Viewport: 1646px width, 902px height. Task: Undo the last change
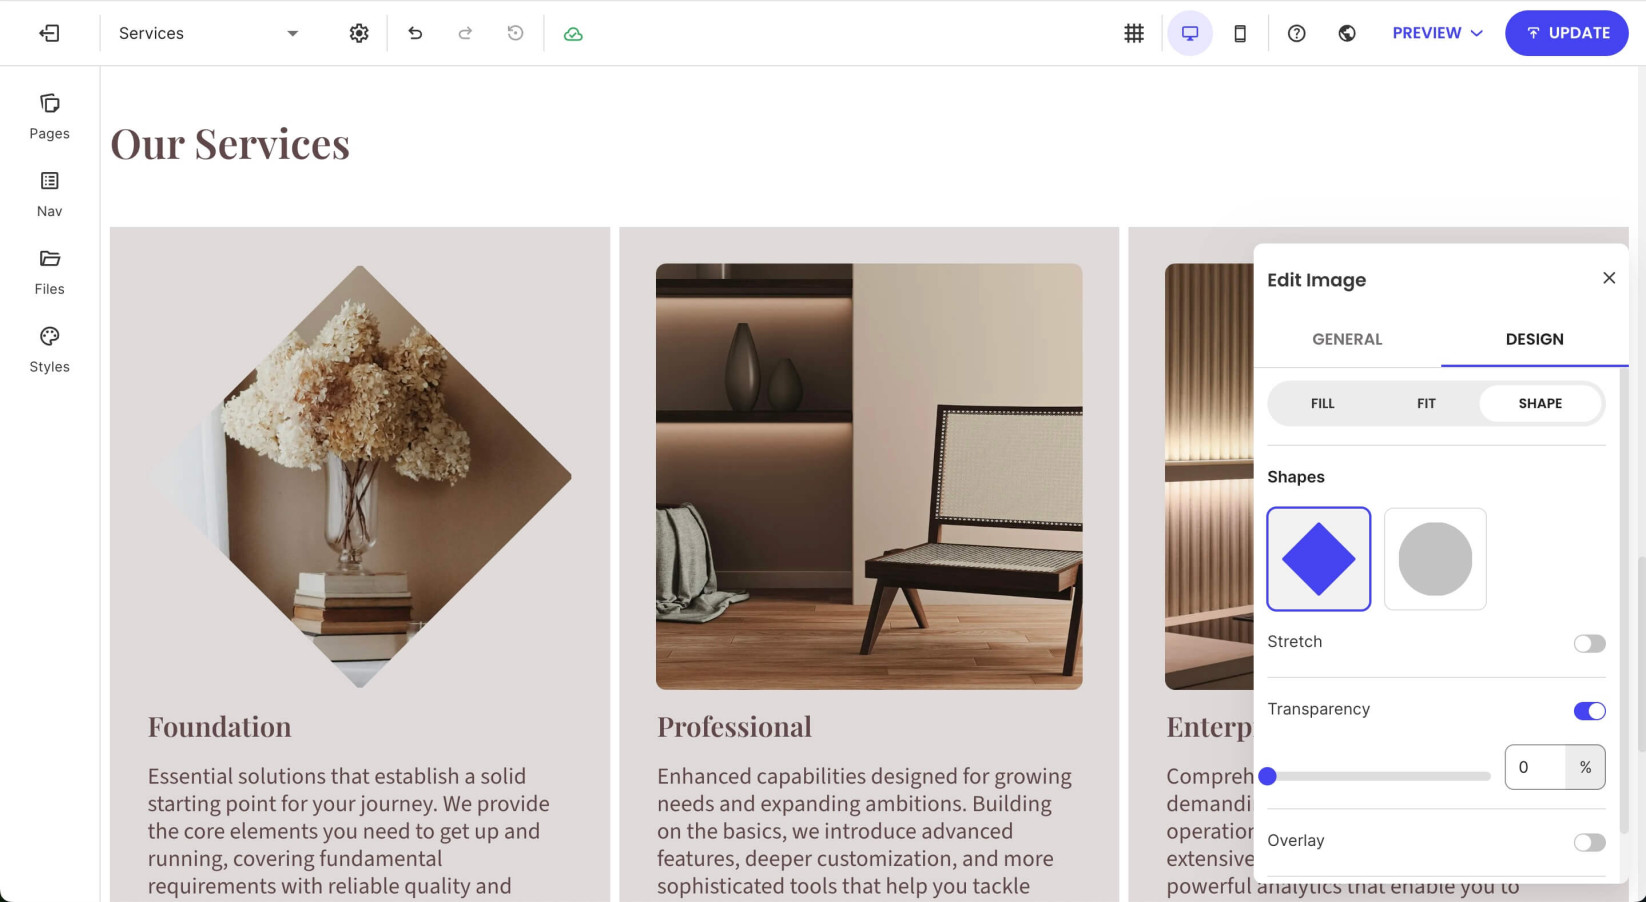pos(415,33)
